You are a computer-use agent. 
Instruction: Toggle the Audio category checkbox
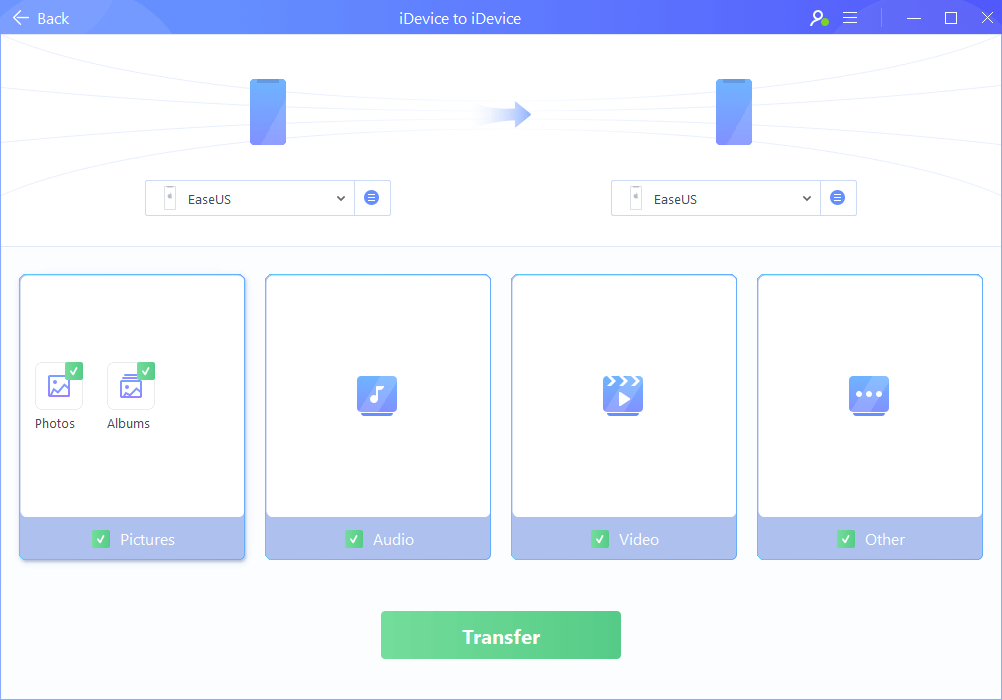click(x=354, y=539)
